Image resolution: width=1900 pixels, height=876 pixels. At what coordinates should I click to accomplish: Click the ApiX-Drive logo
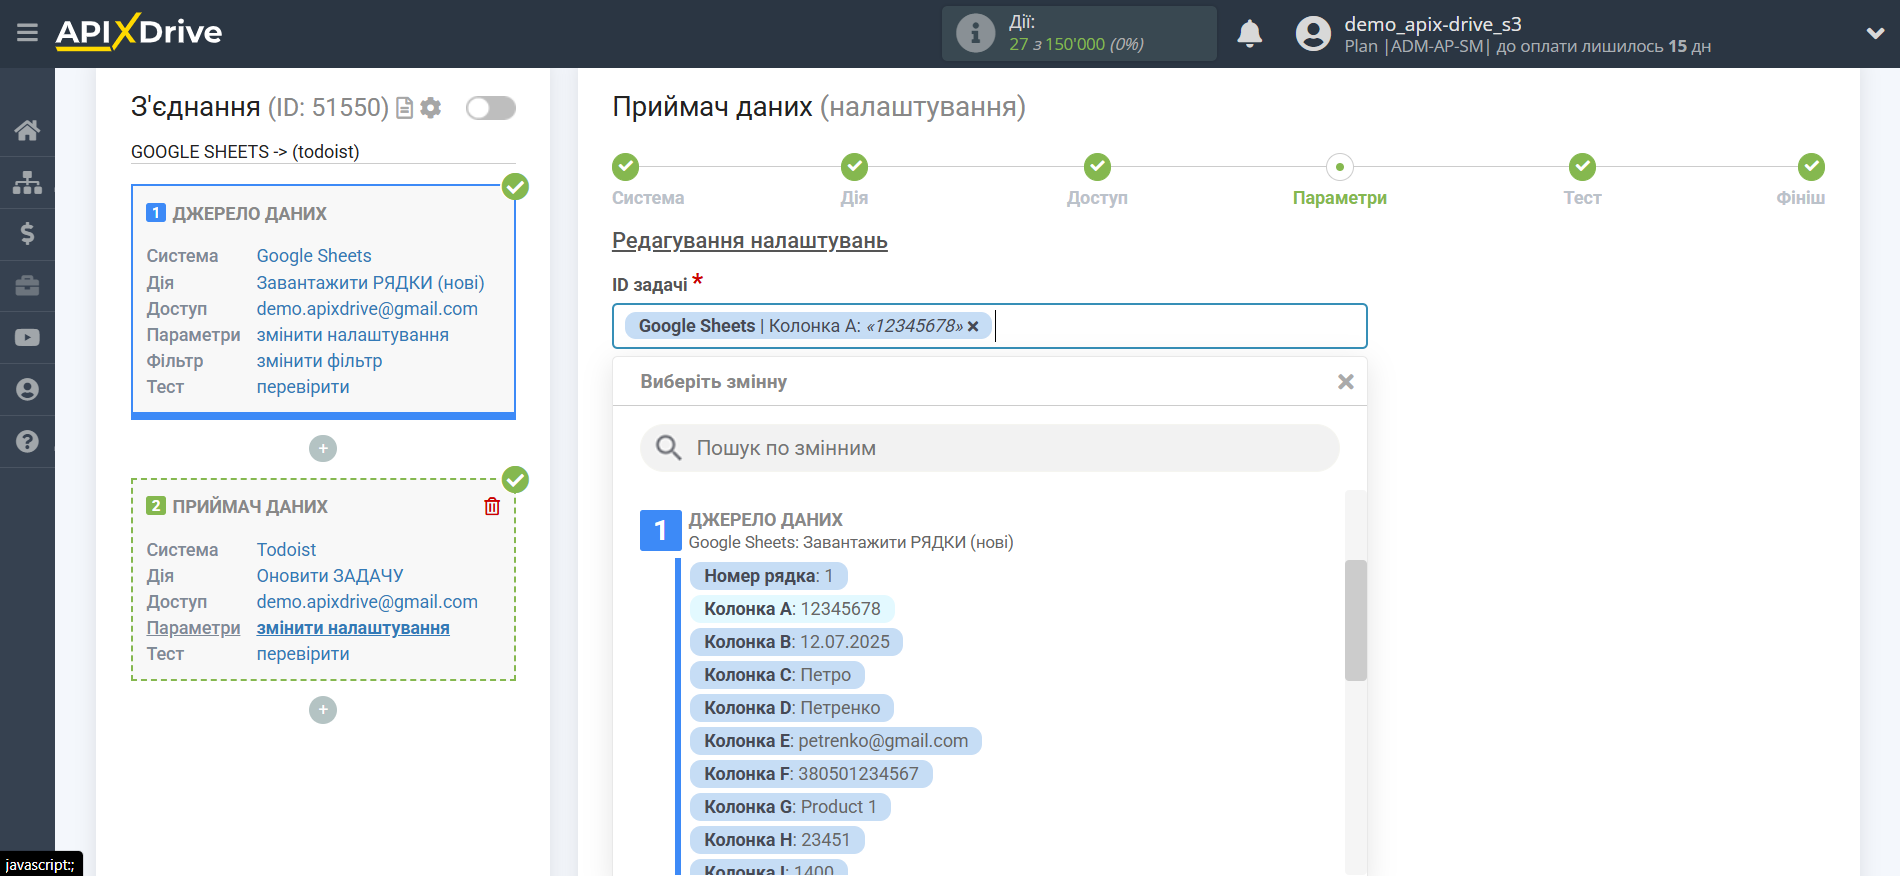(x=139, y=32)
